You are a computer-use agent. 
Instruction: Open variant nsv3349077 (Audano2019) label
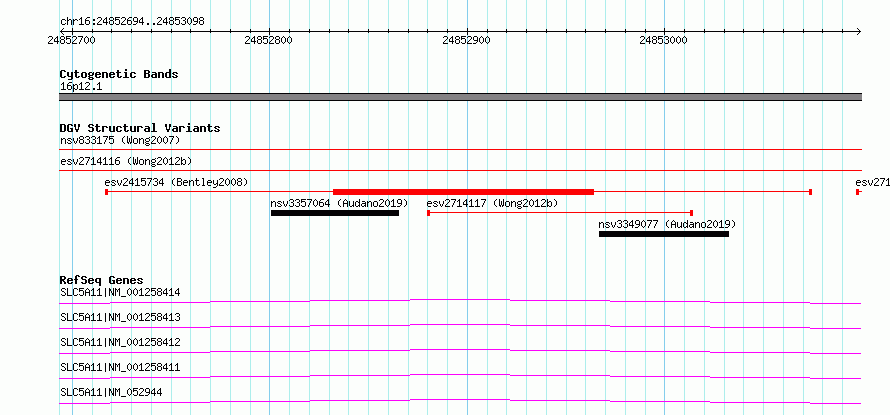pos(667,224)
